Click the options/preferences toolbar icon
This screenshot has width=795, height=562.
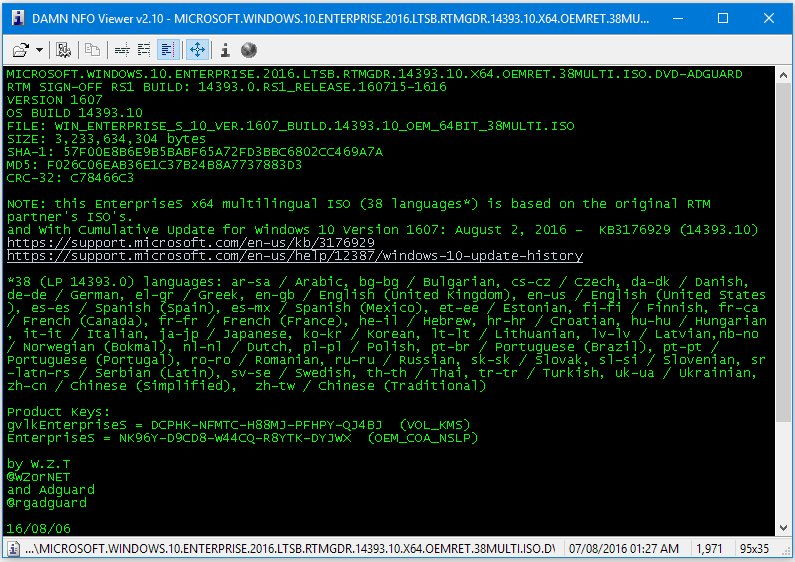point(64,50)
